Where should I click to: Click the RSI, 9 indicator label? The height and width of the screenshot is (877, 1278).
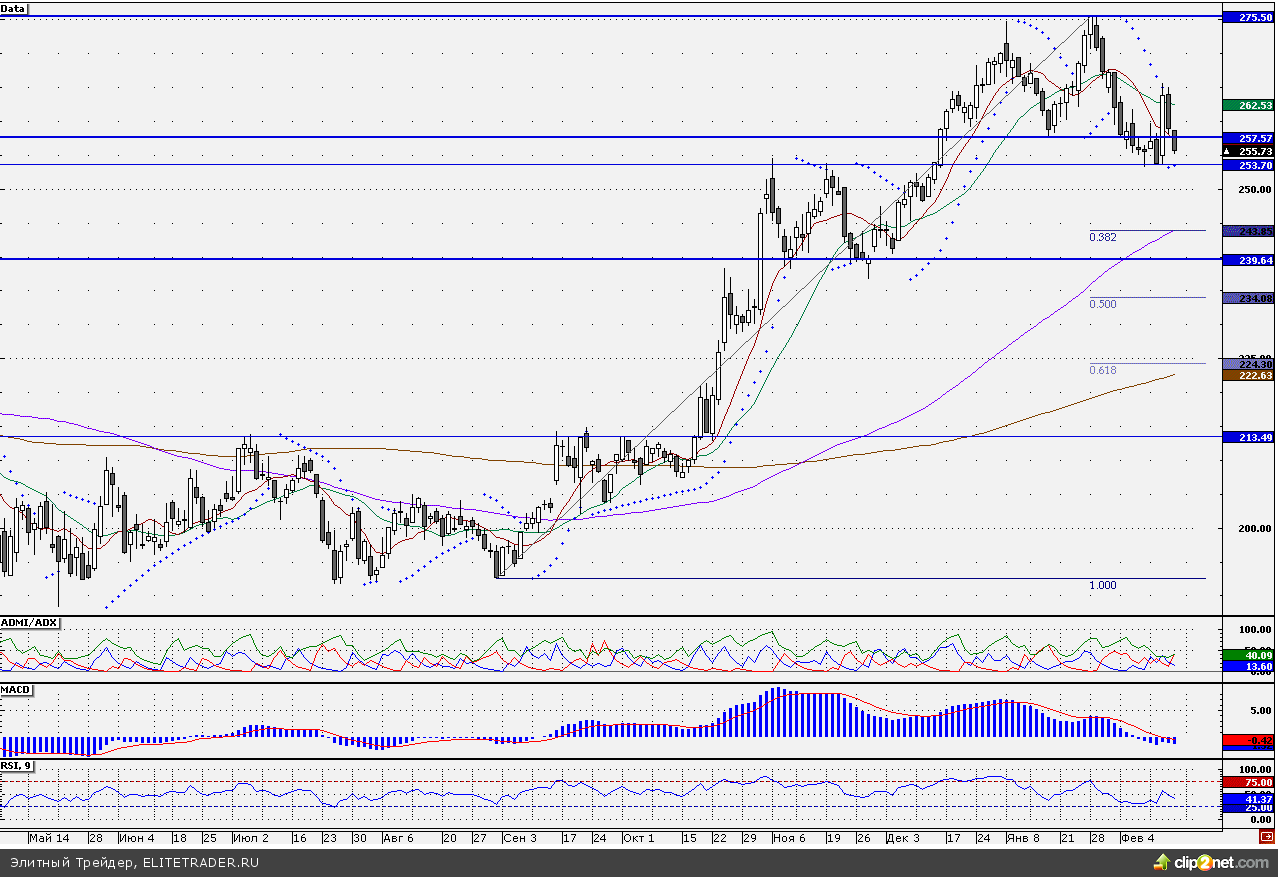17,765
